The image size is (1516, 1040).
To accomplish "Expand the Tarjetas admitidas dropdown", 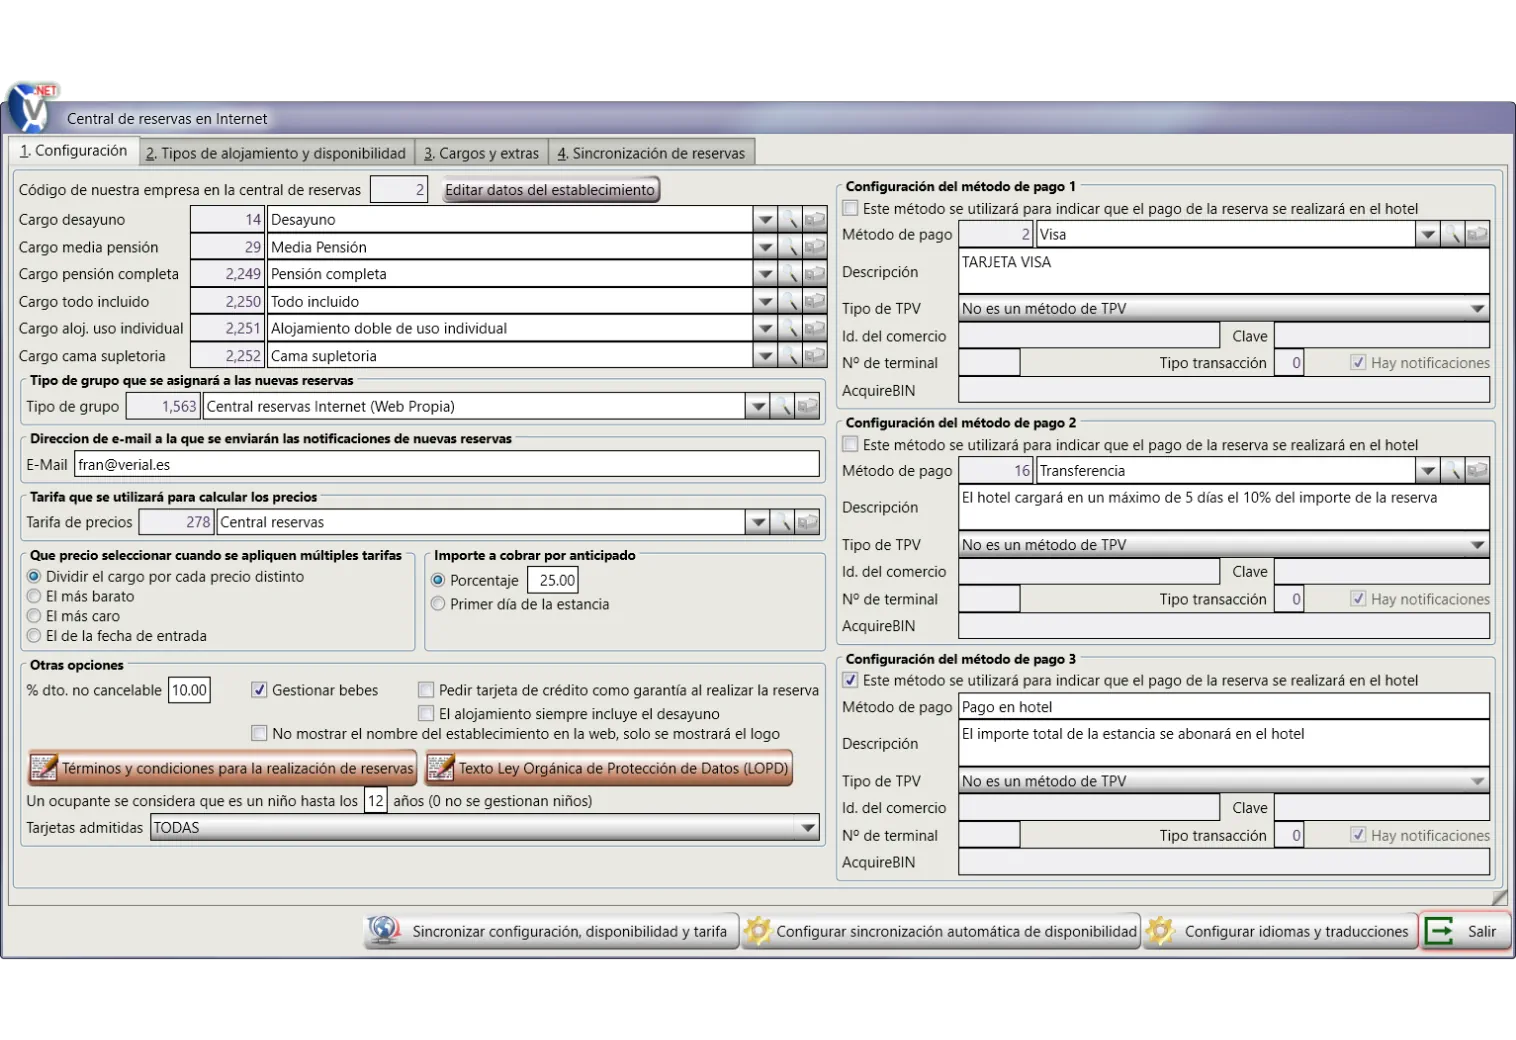I will click(x=807, y=828).
